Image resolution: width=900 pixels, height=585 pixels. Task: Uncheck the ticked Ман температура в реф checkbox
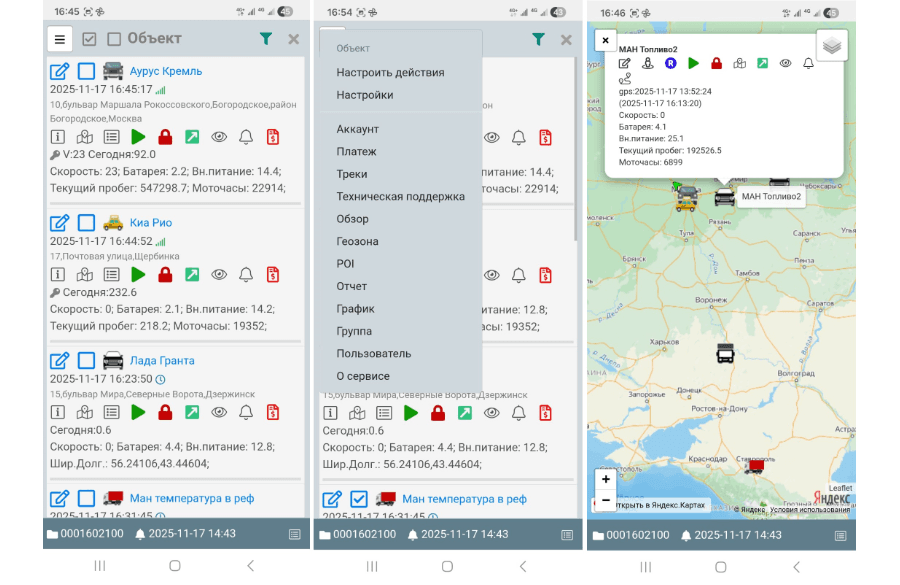click(360, 499)
